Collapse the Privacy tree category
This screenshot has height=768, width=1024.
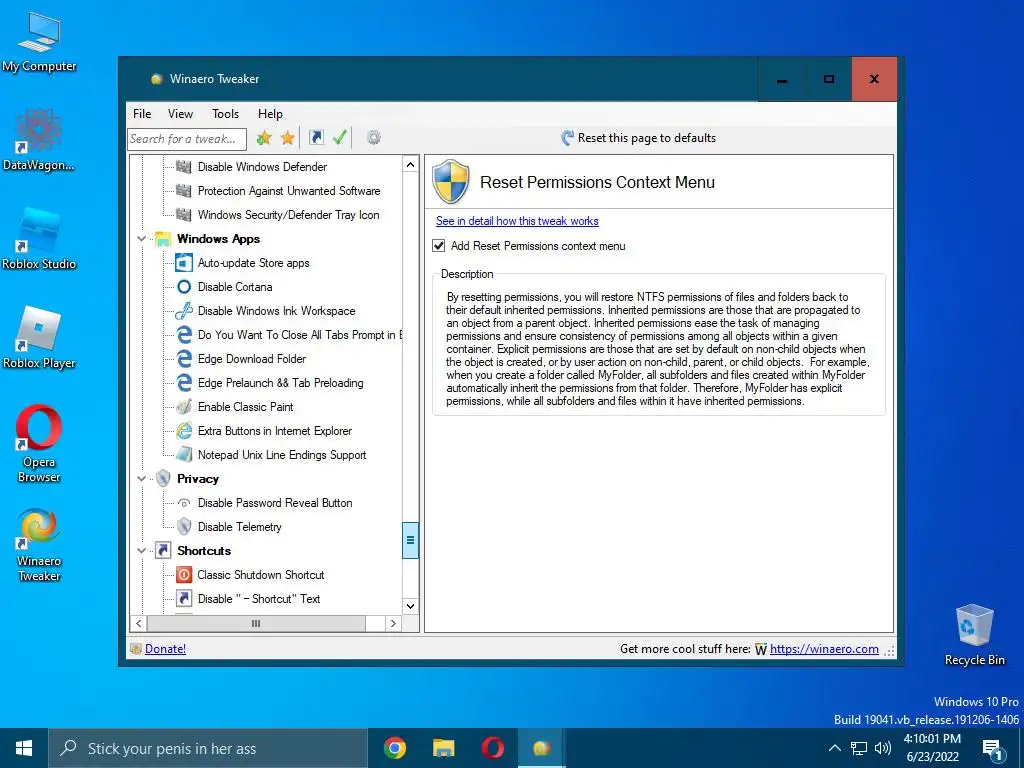click(x=141, y=479)
